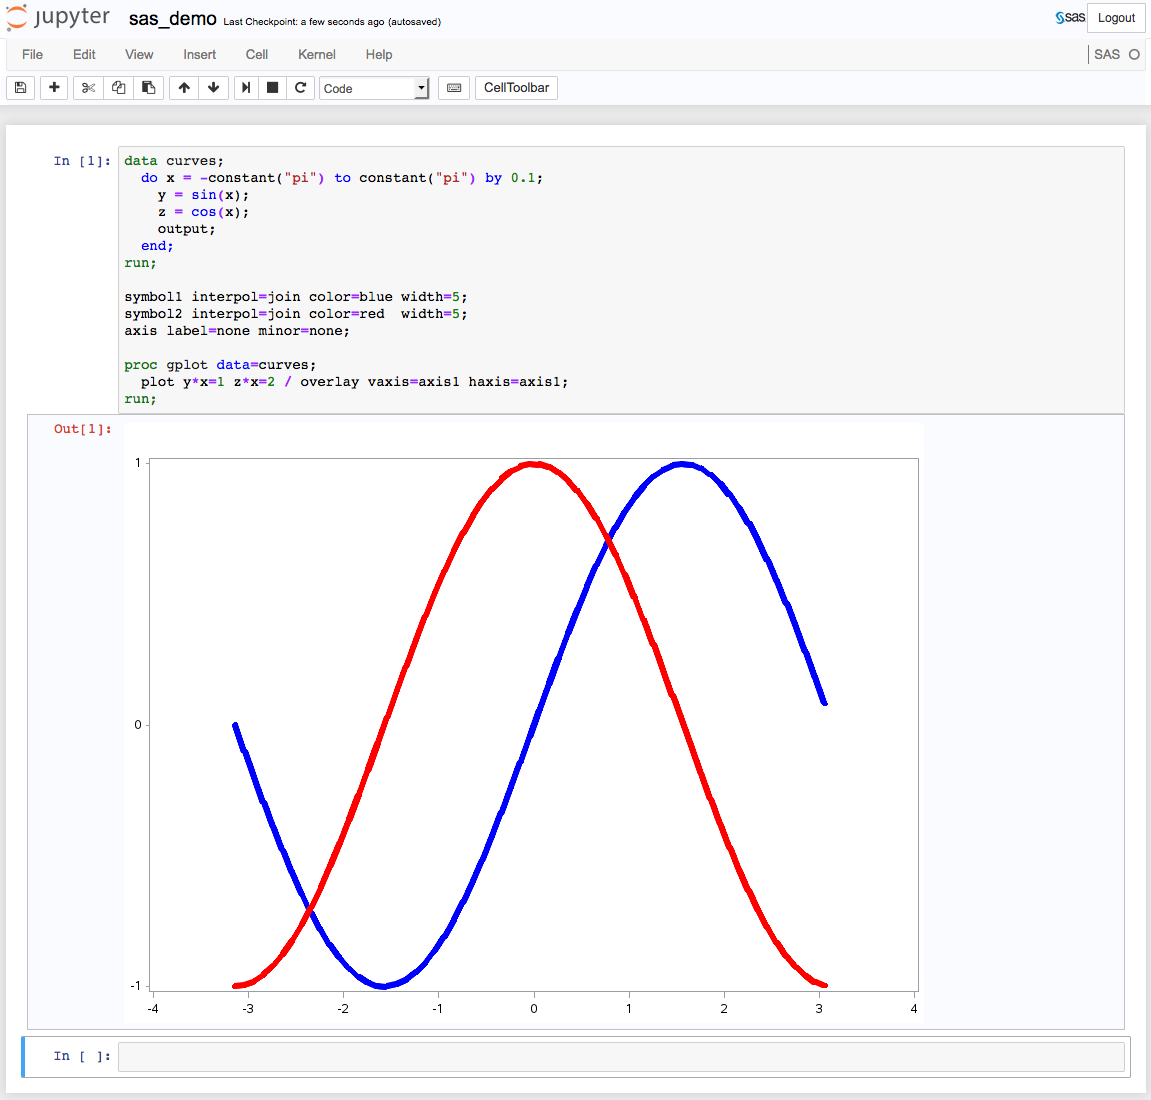This screenshot has height=1100, width=1151.
Task: Restart the kernel using the circular arrow icon
Action: pos(300,88)
